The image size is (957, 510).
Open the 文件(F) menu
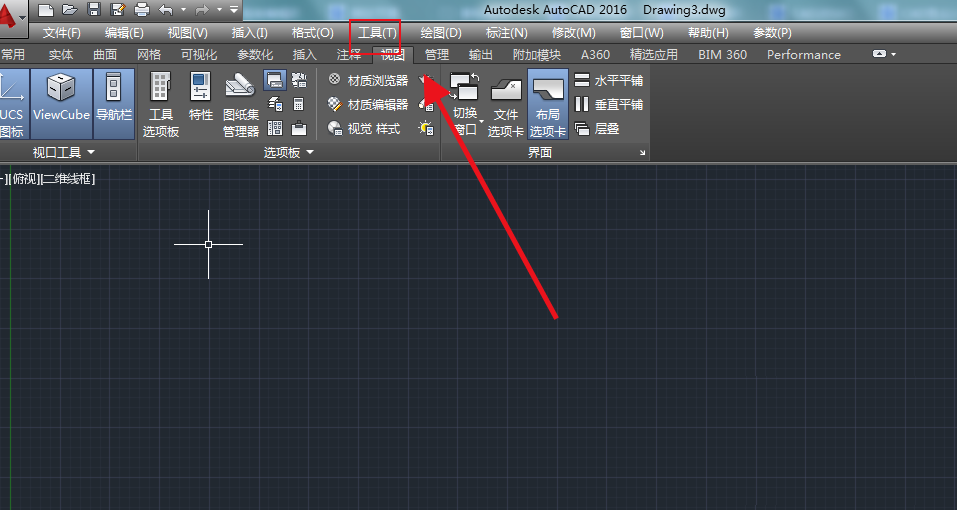click(x=62, y=33)
